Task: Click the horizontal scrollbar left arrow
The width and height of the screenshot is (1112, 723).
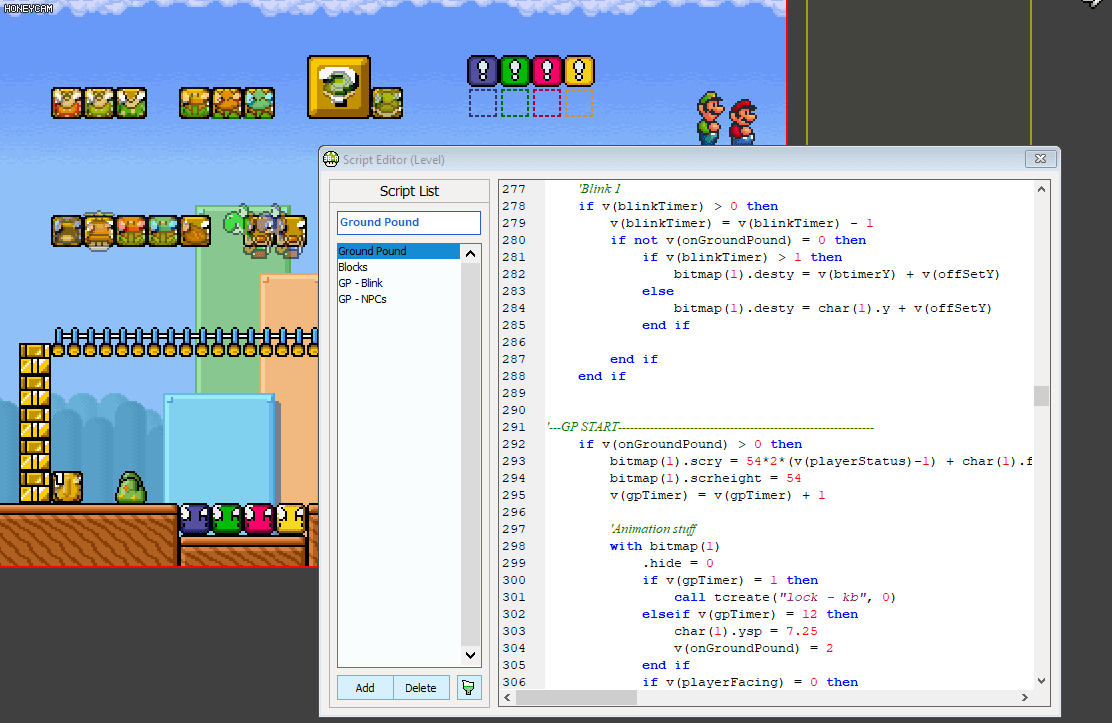Action: (507, 697)
